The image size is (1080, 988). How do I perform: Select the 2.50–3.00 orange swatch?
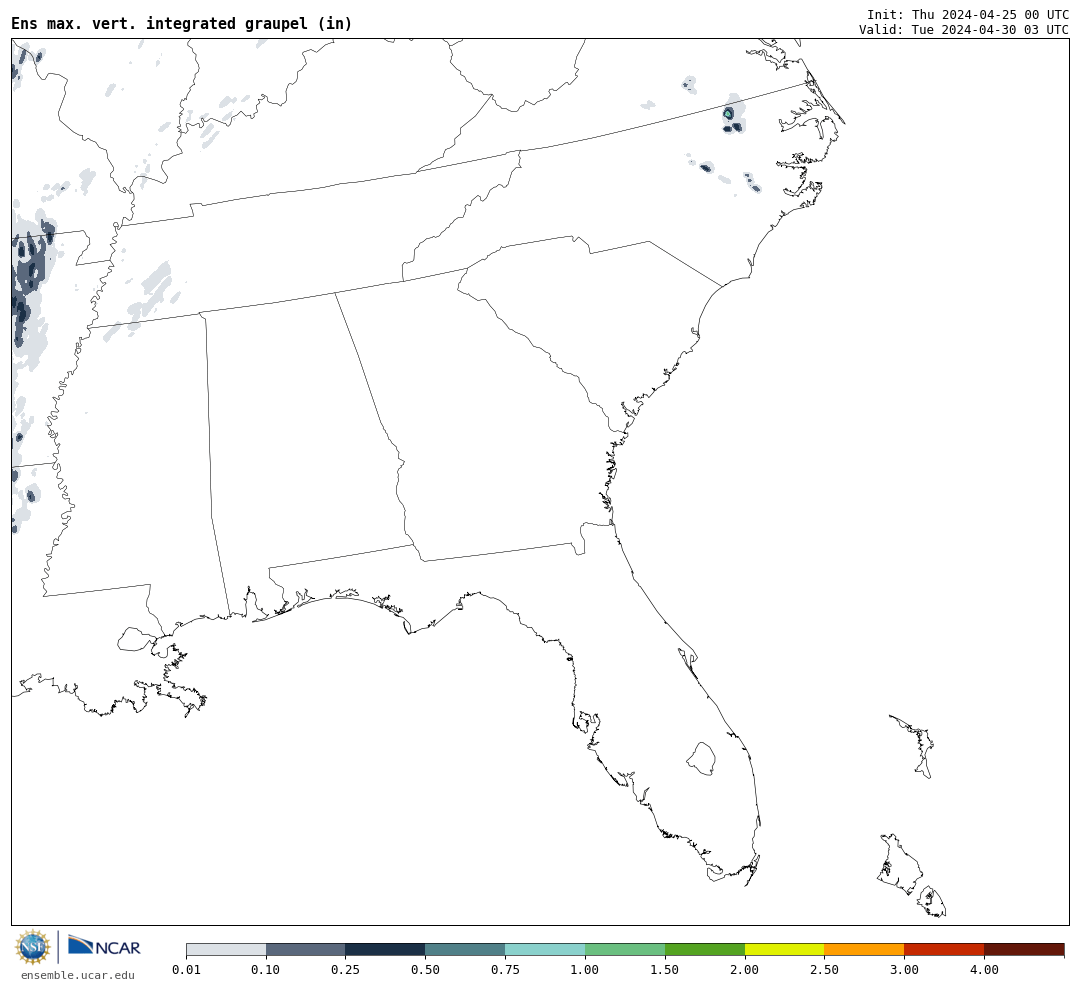point(864,949)
